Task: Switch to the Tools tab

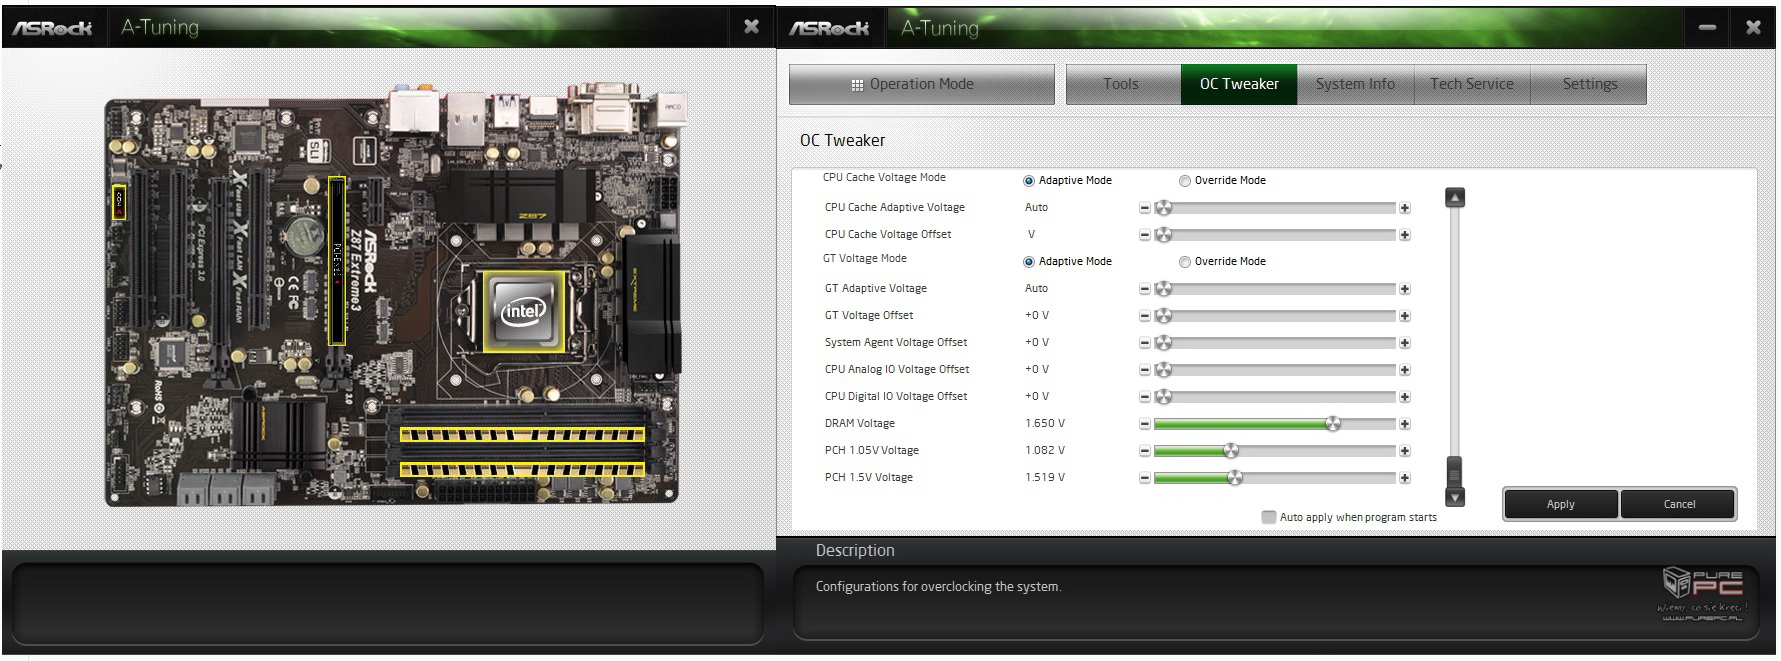Action: pyautogui.click(x=1122, y=84)
